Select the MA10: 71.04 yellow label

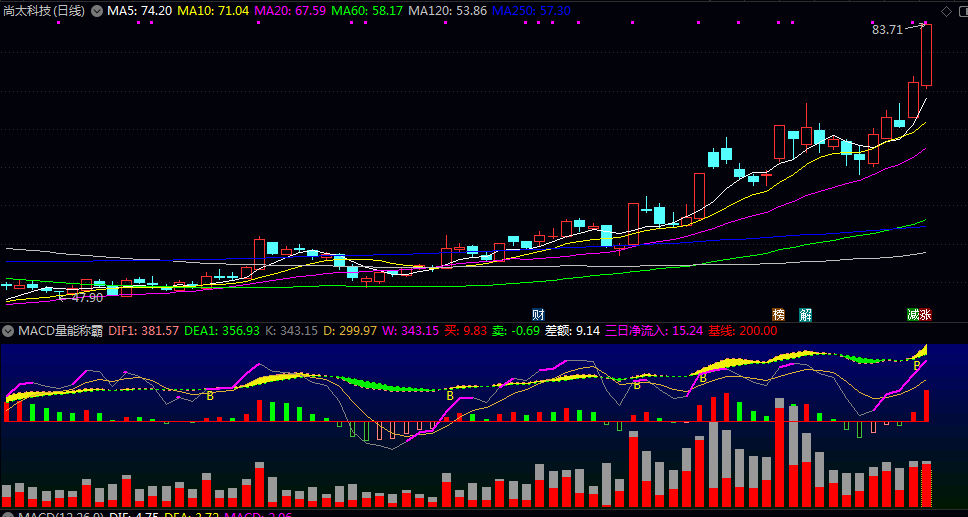(x=214, y=11)
